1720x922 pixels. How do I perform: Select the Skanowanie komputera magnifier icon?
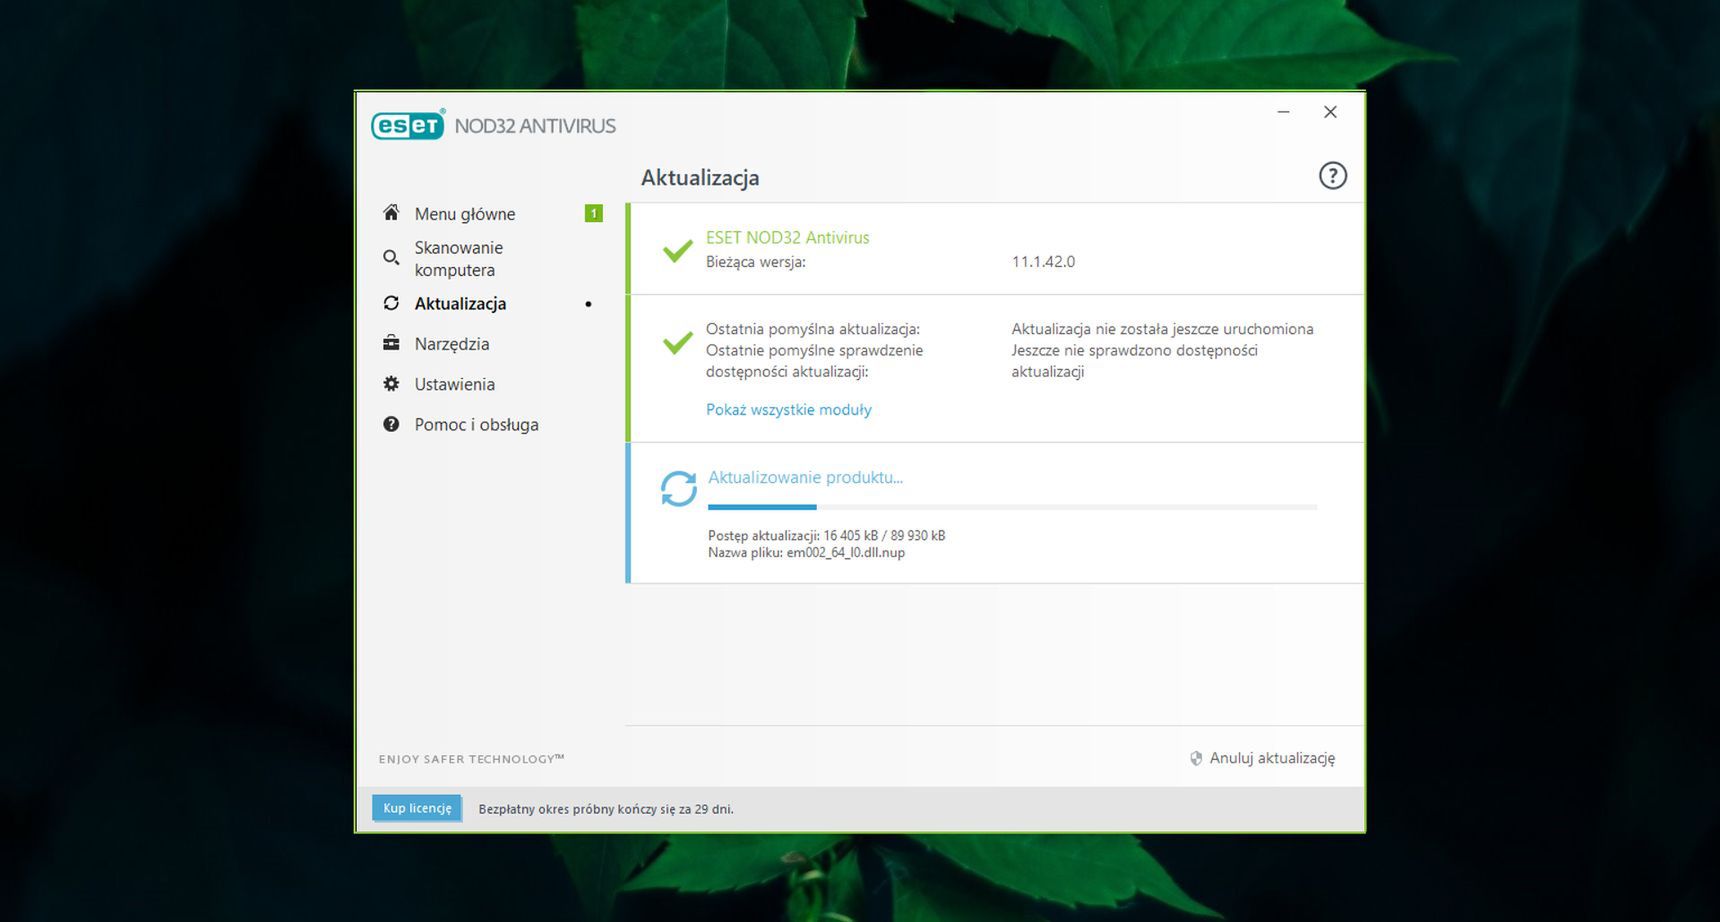point(391,257)
